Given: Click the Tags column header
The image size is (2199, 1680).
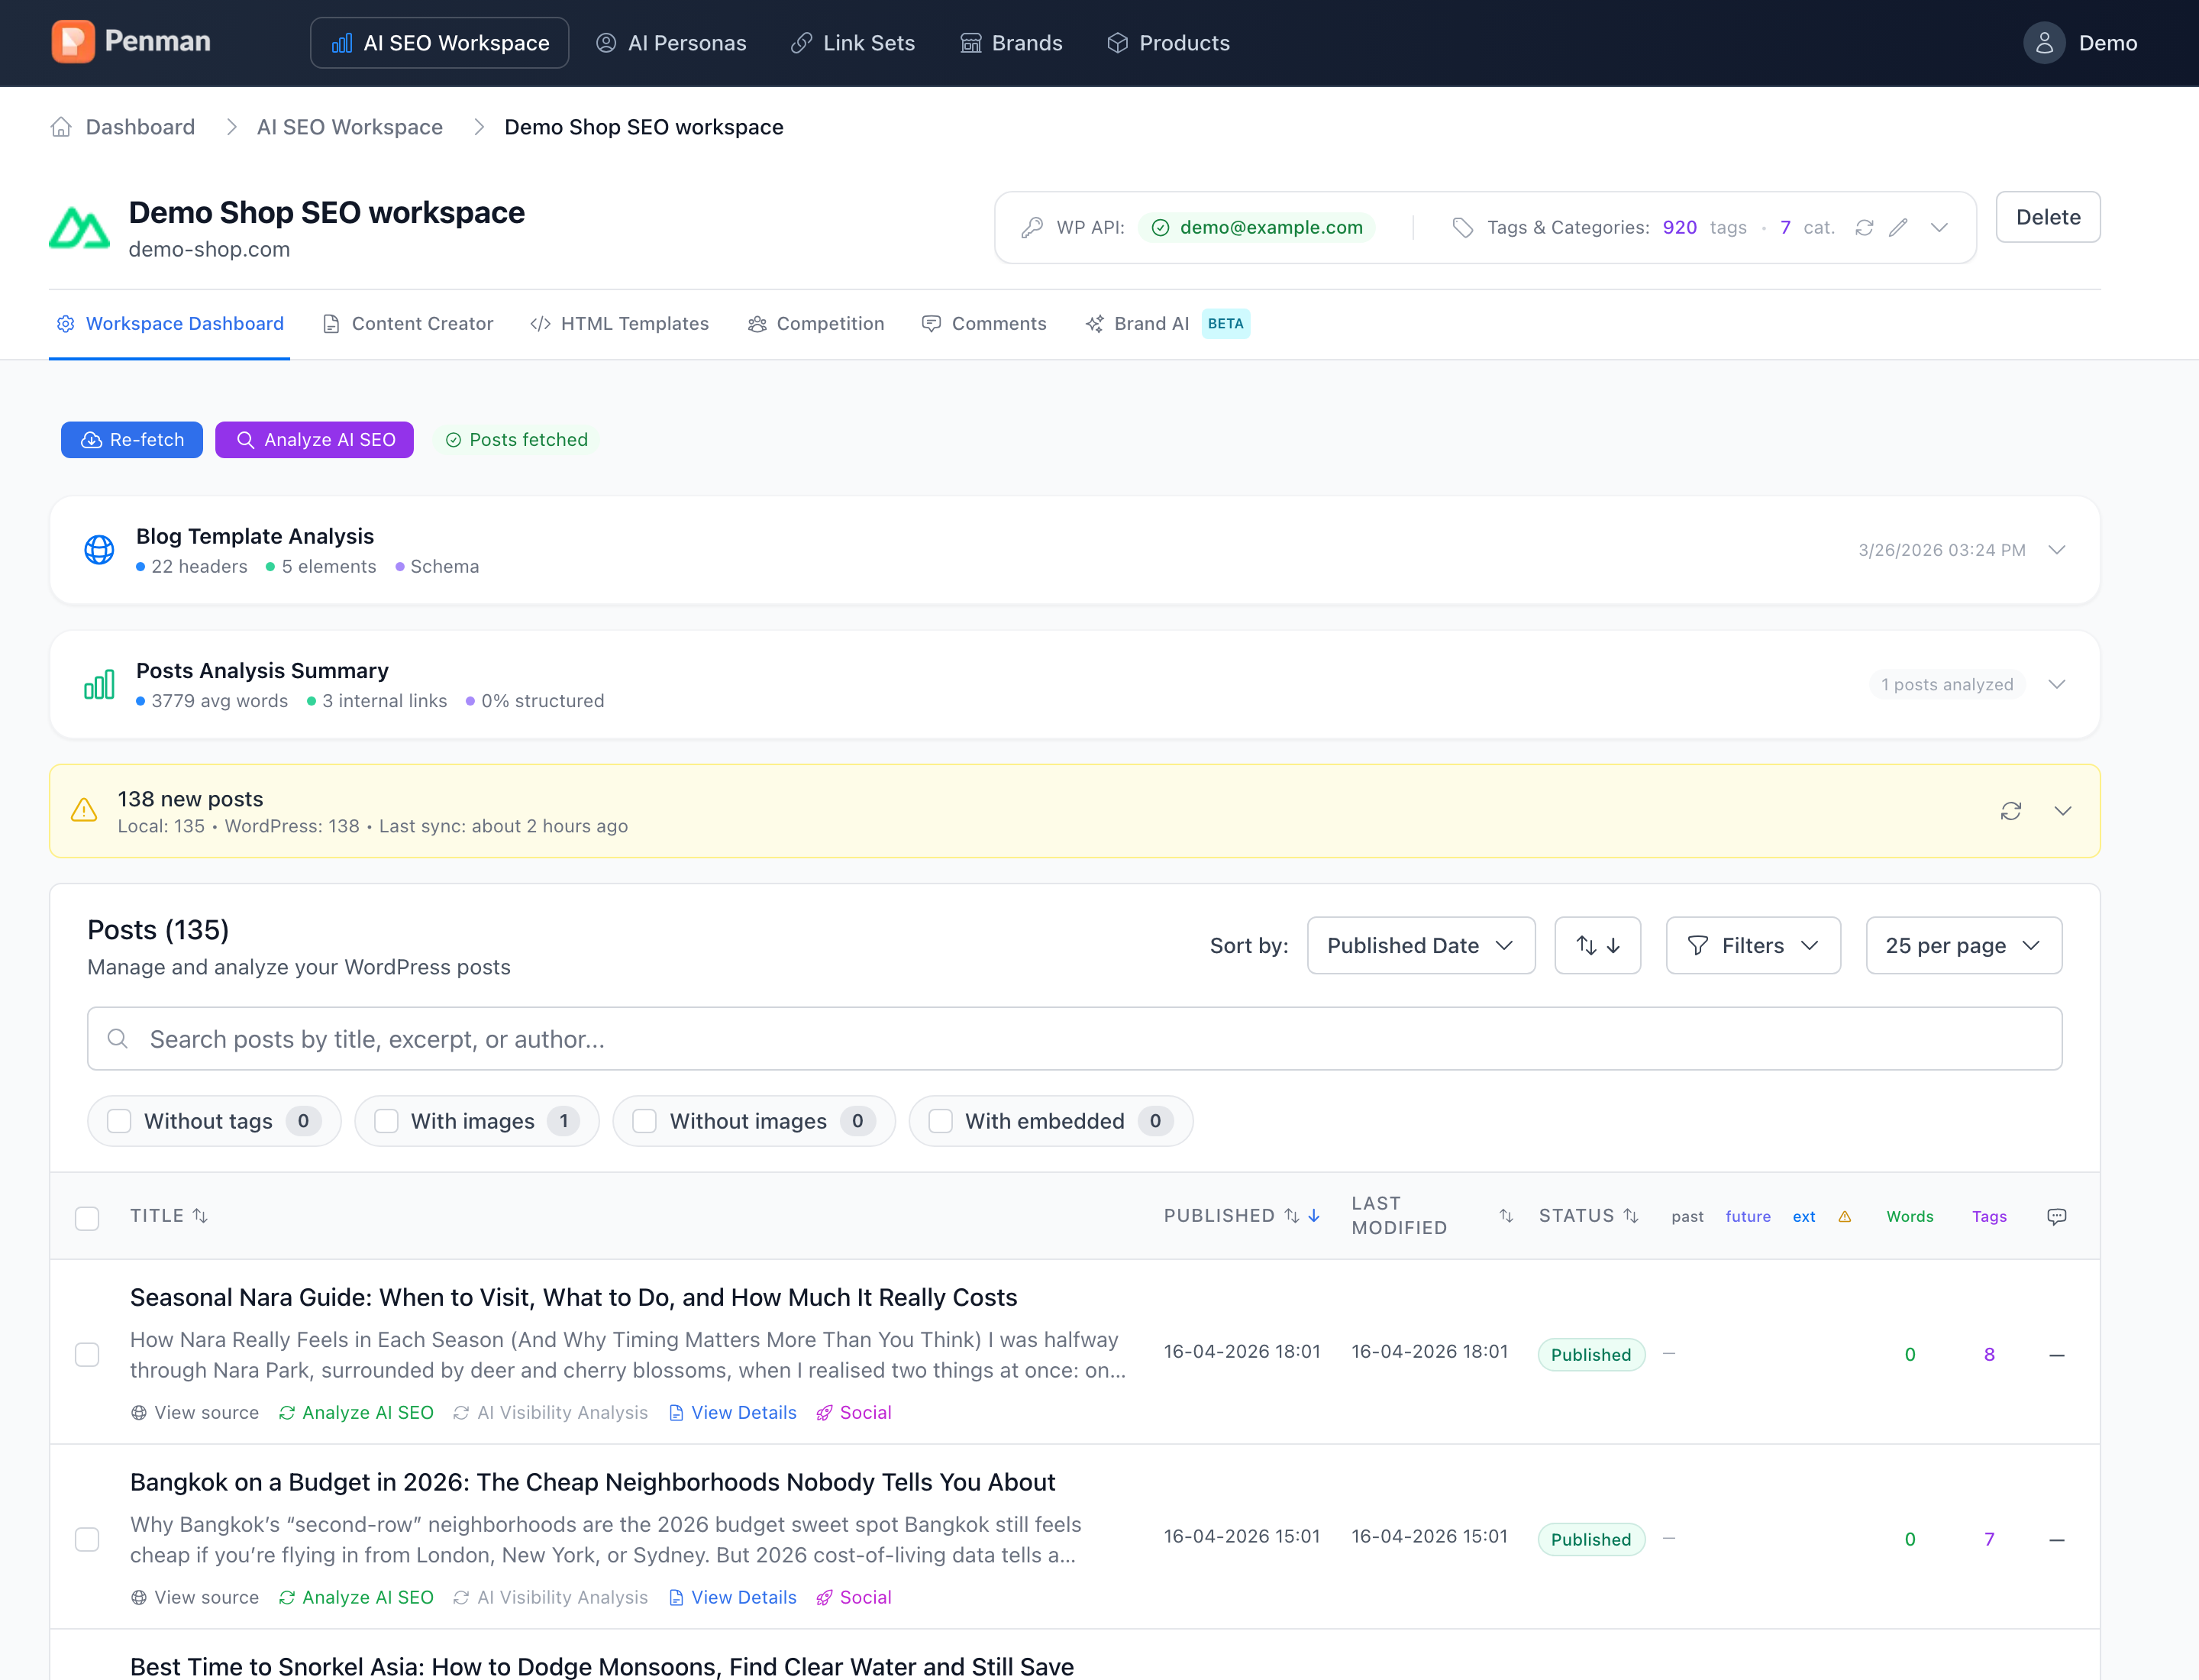Looking at the screenshot, I should point(1989,1217).
